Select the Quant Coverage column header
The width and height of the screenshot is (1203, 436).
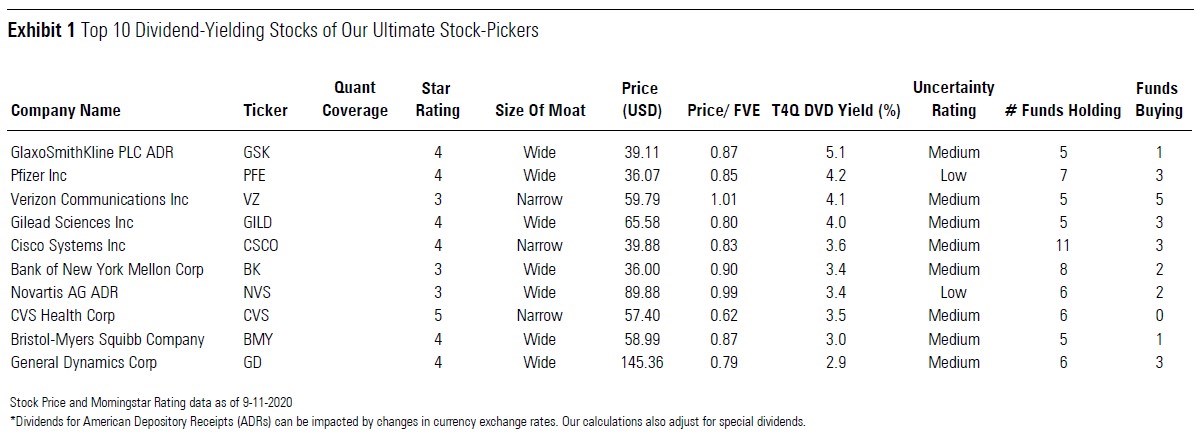pos(354,100)
